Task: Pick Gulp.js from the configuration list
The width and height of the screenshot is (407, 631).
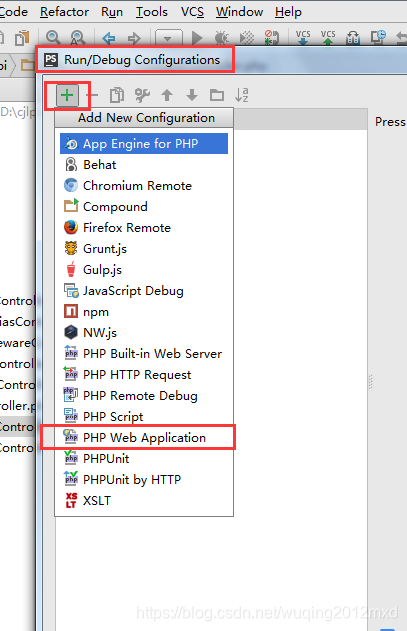Action: [x=144, y=270]
